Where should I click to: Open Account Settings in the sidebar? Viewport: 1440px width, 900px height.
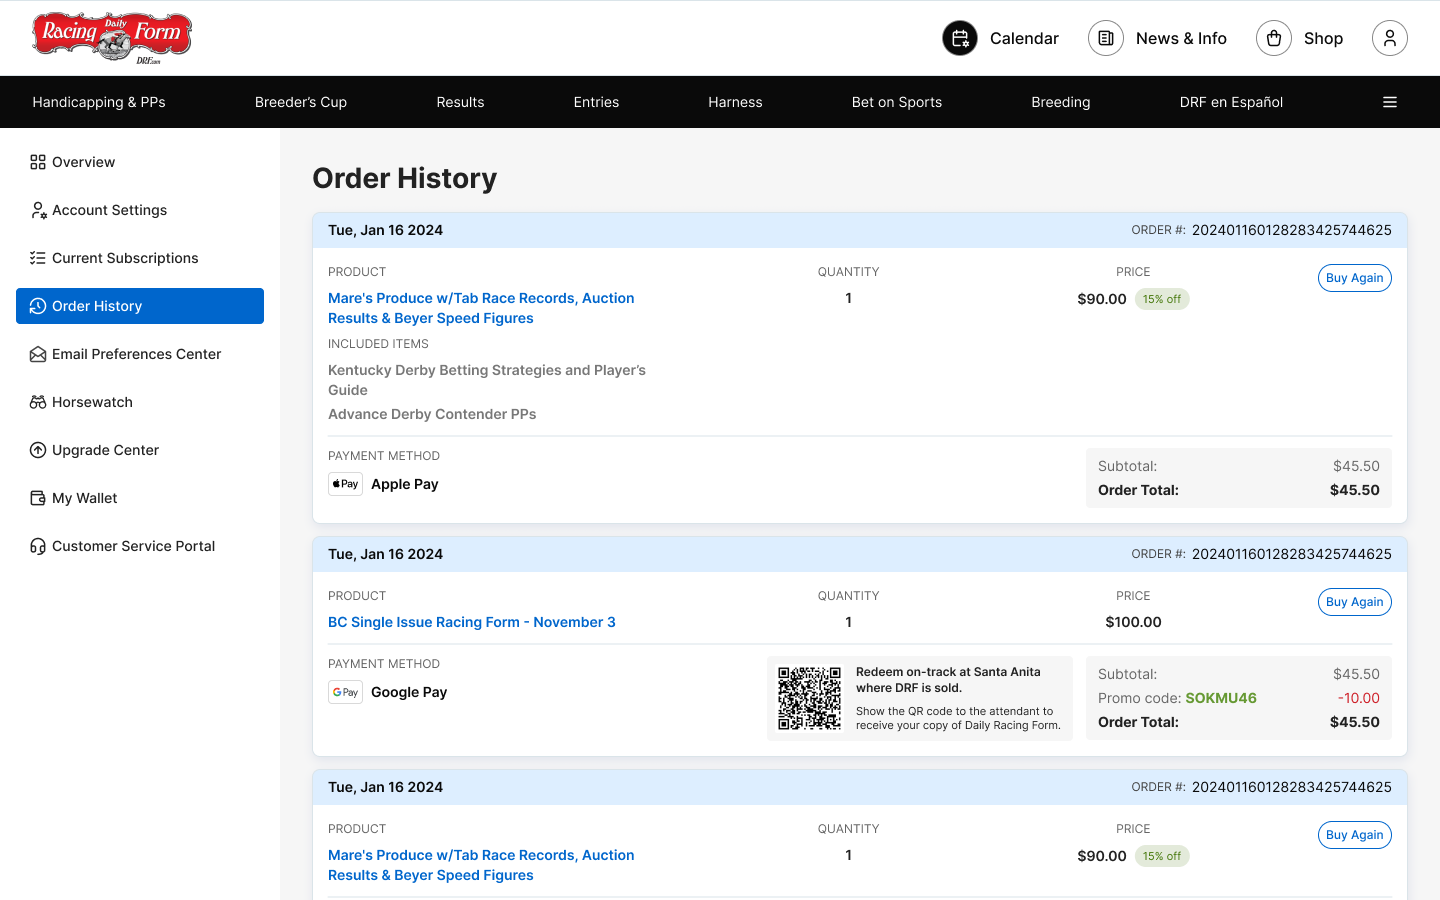coord(140,210)
